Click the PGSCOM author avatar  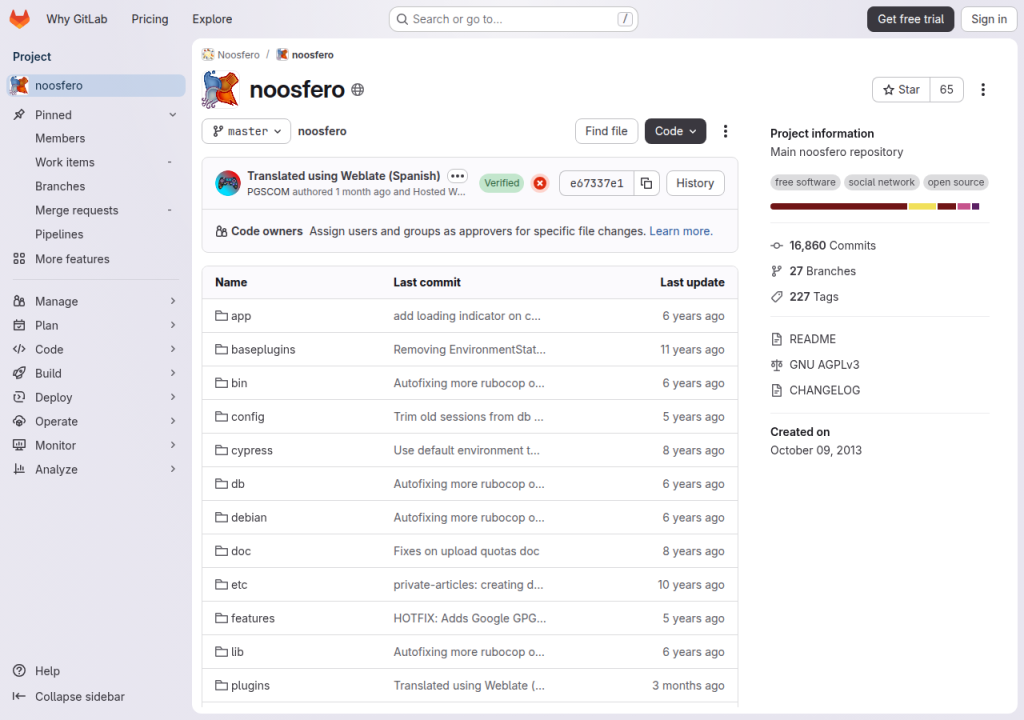(x=228, y=184)
